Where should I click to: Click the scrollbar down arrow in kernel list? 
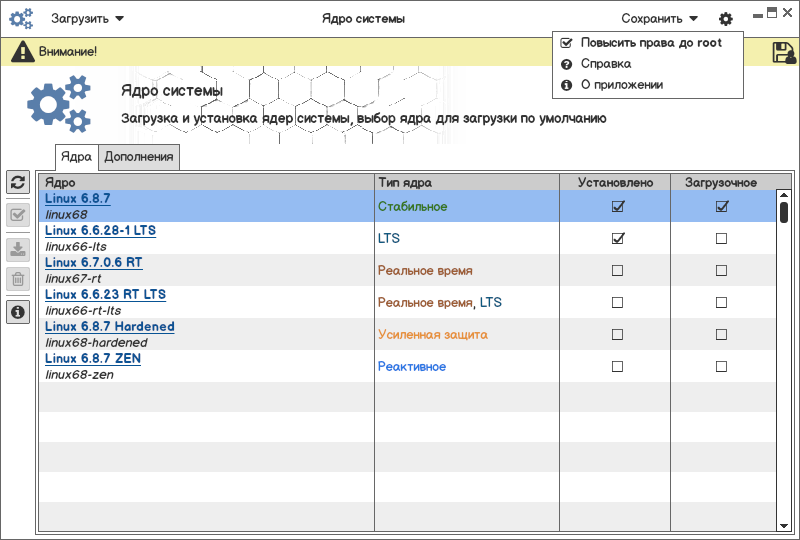(784, 524)
